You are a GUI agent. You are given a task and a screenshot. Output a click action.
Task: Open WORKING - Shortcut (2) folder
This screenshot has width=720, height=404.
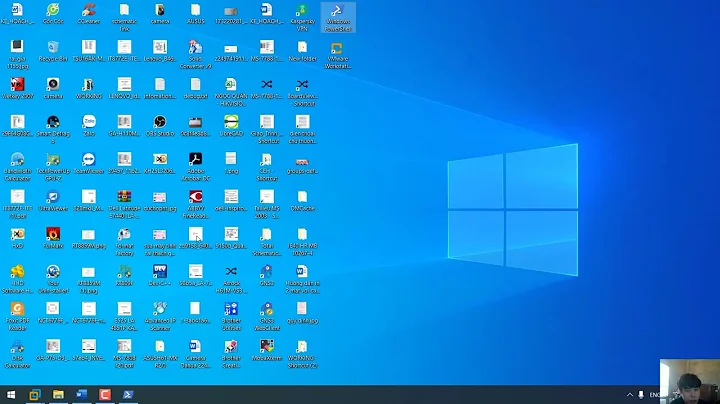(x=302, y=354)
